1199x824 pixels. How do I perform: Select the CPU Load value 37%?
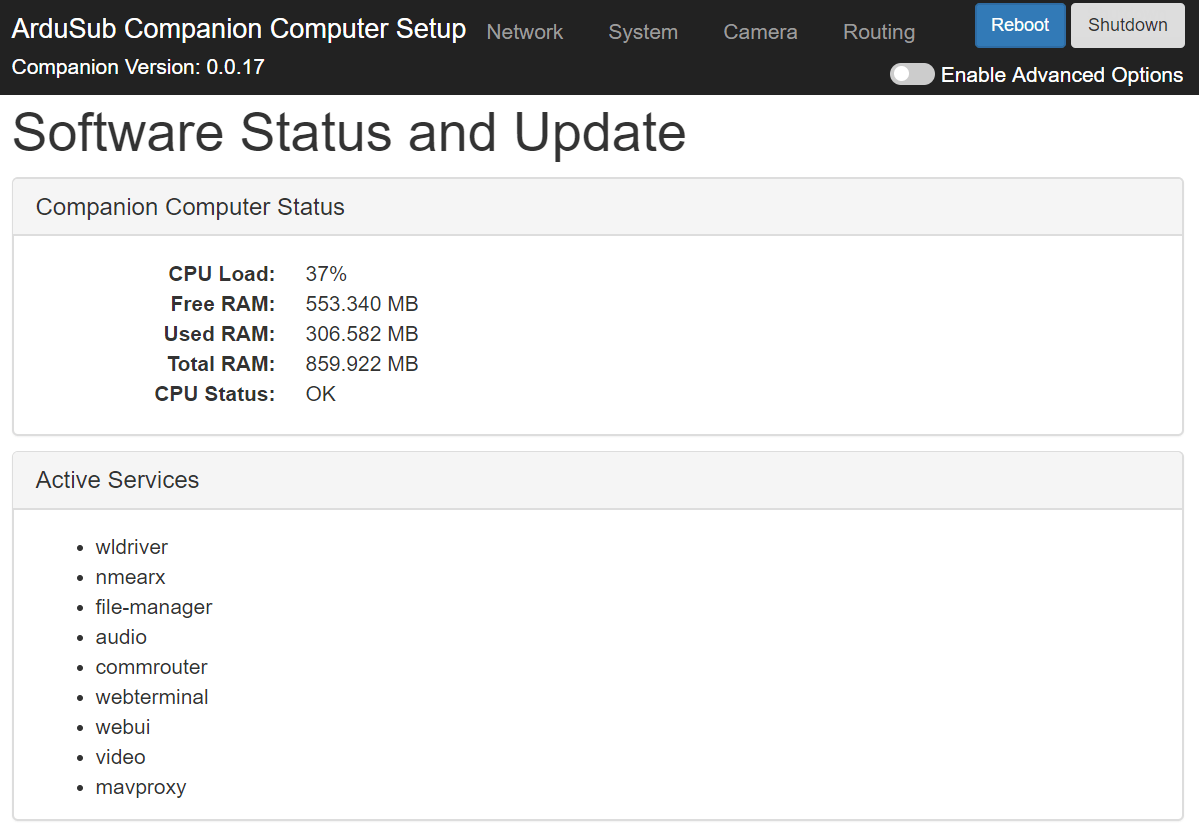click(x=326, y=274)
